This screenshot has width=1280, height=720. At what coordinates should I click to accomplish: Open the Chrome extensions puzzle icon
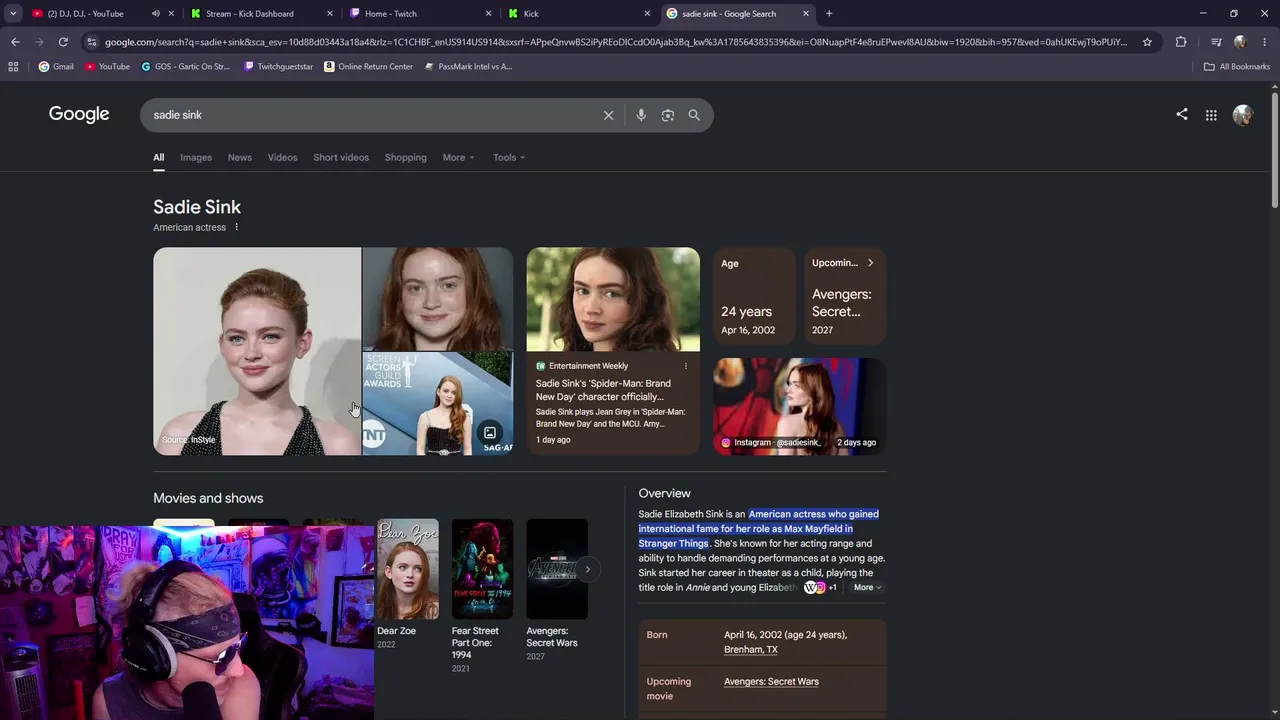coord(1181,42)
